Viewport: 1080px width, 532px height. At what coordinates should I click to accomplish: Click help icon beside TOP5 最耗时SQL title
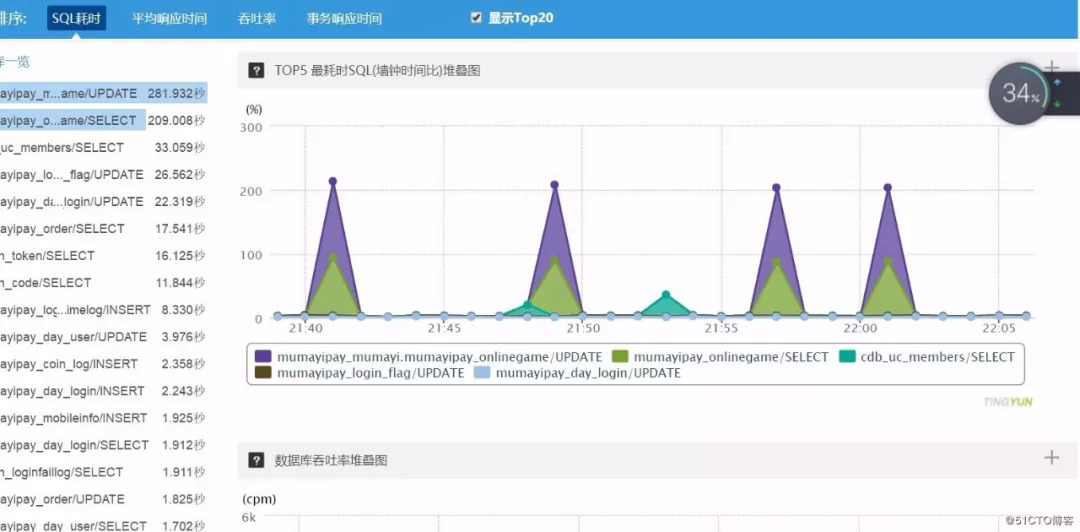[256, 70]
